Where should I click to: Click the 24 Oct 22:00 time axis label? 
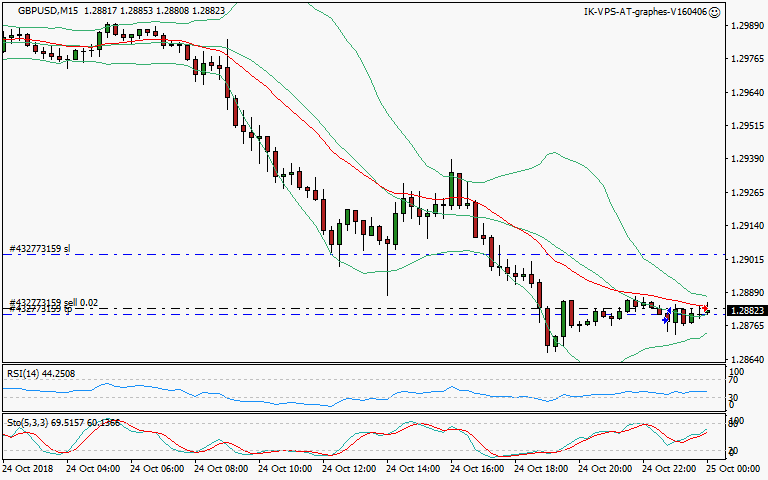(669, 469)
